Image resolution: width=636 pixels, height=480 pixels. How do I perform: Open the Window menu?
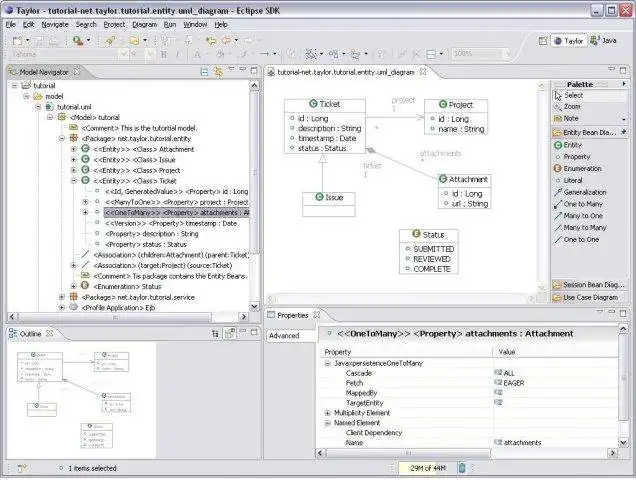pos(195,25)
